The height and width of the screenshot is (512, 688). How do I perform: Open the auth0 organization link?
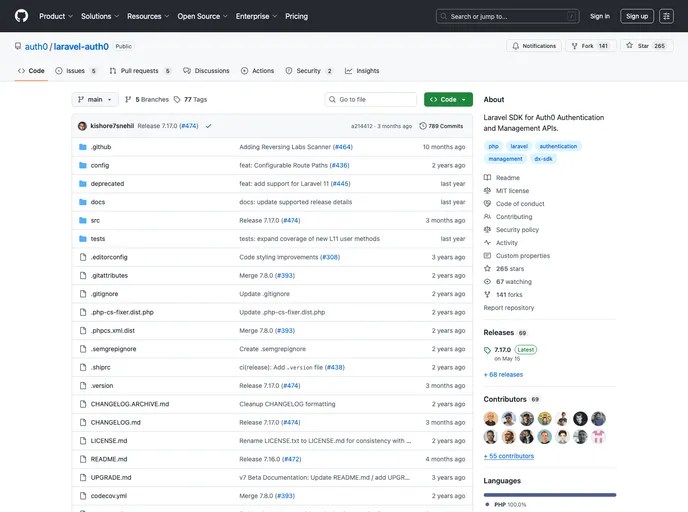pyautogui.click(x=36, y=47)
